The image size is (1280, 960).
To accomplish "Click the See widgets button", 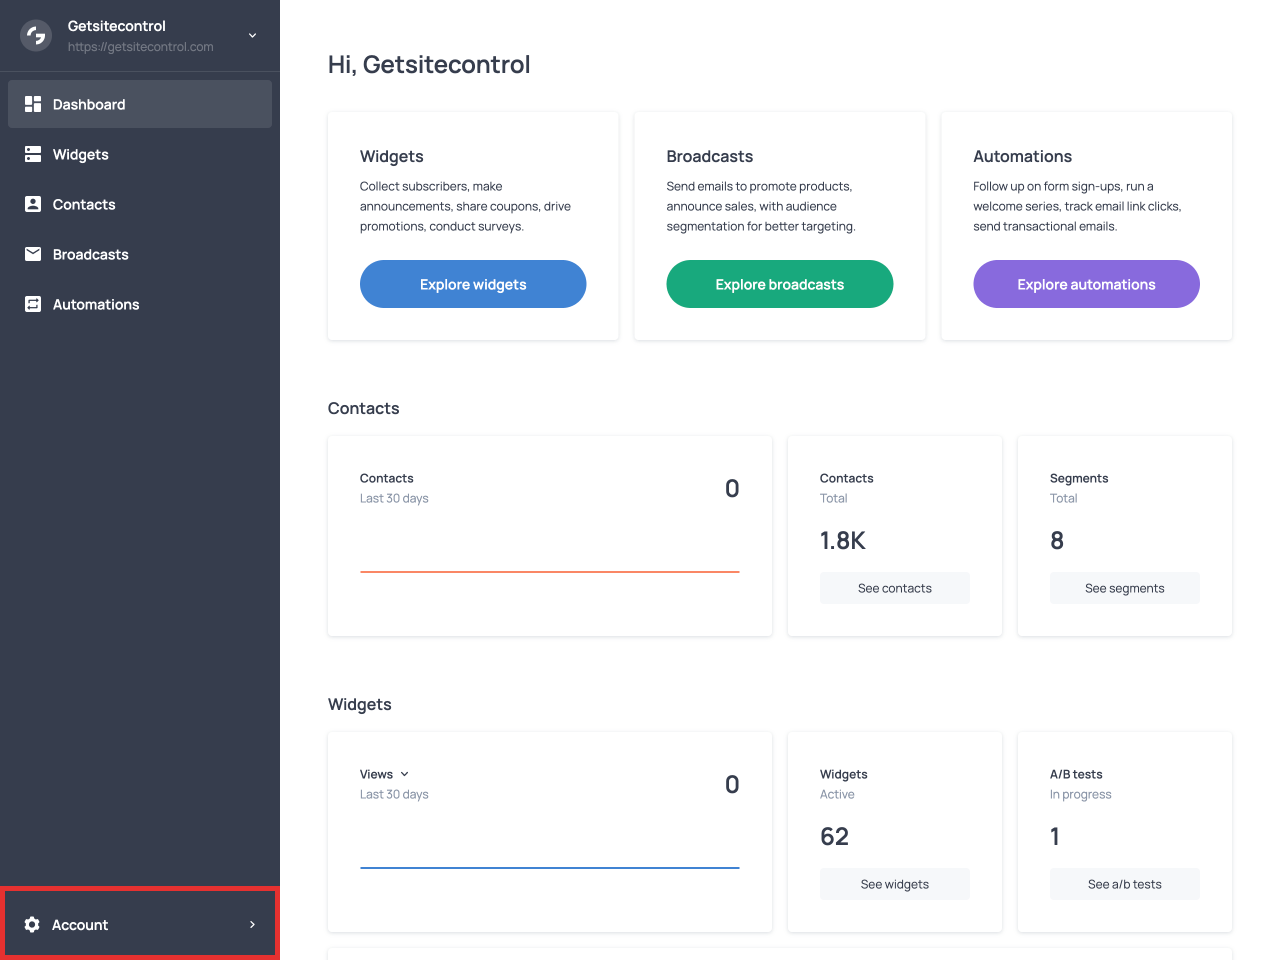I will click(x=894, y=884).
